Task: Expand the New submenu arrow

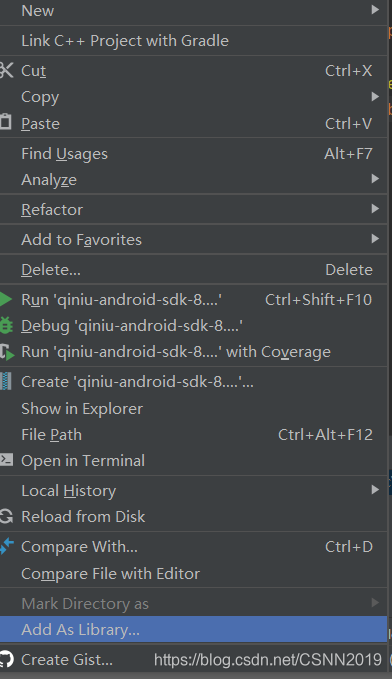Action: click(x=375, y=10)
